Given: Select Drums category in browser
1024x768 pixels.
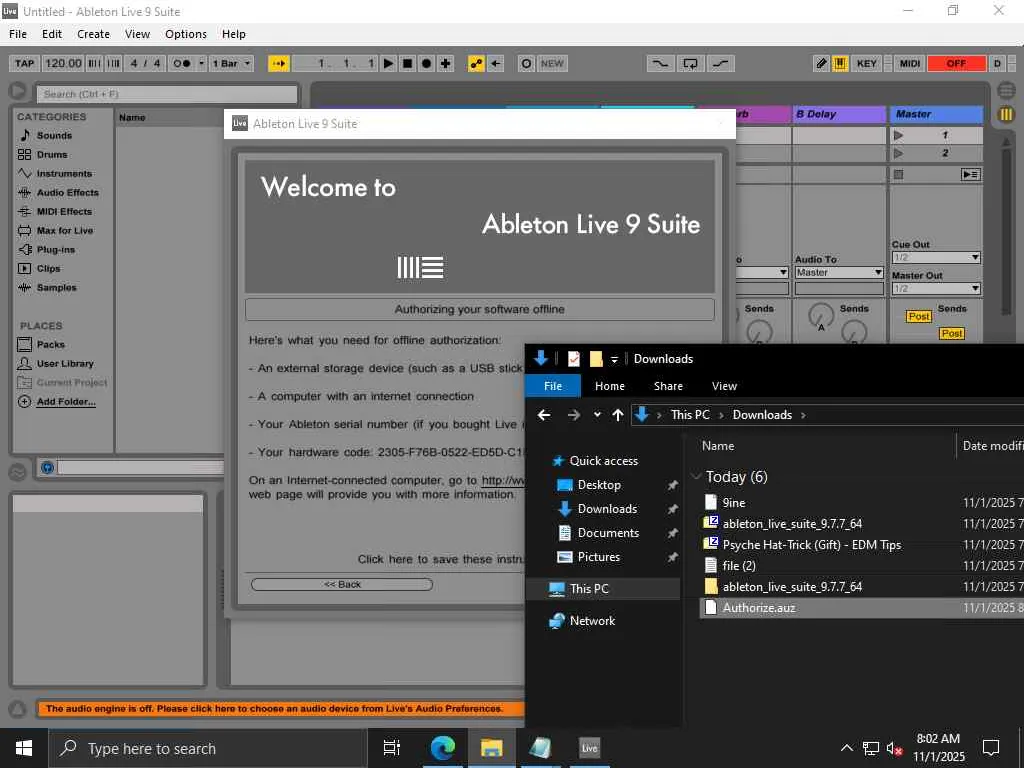Looking at the screenshot, I should click(x=52, y=155).
